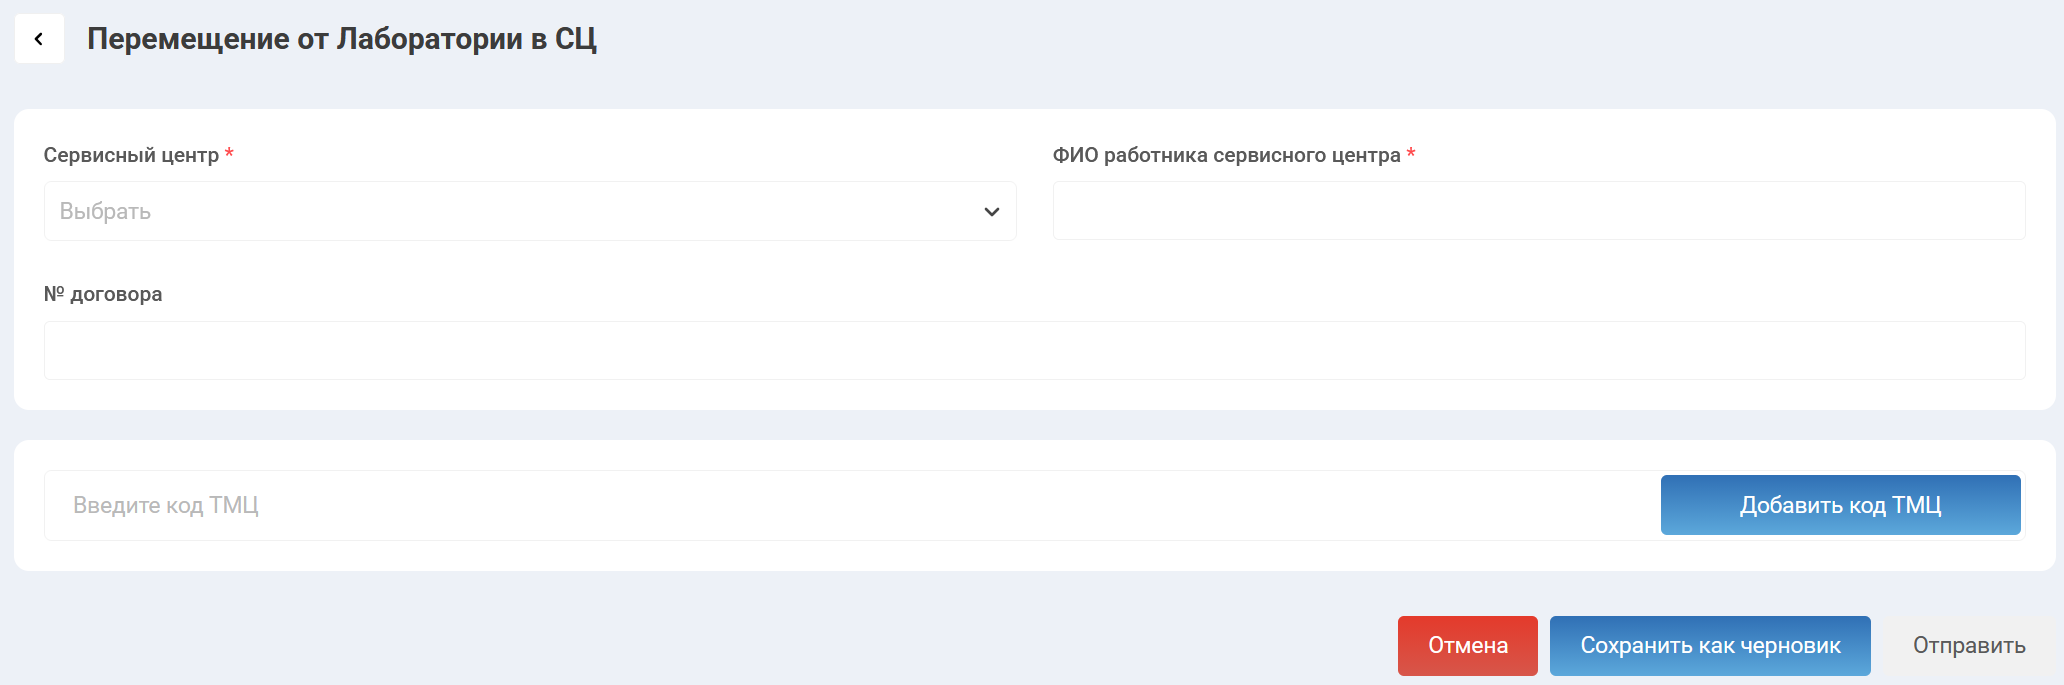Click the chevron in Сервисный центр field
The height and width of the screenshot is (685, 2064).
991,212
